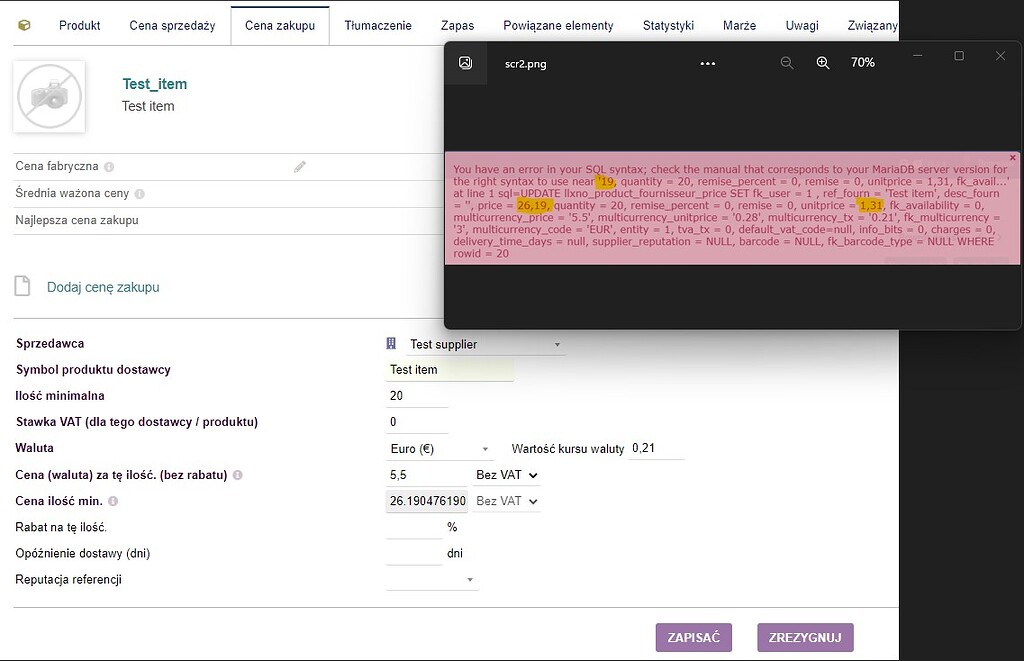Click the Dodaj cenę zakupu link
This screenshot has height=661, width=1024.
(x=103, y=287)
